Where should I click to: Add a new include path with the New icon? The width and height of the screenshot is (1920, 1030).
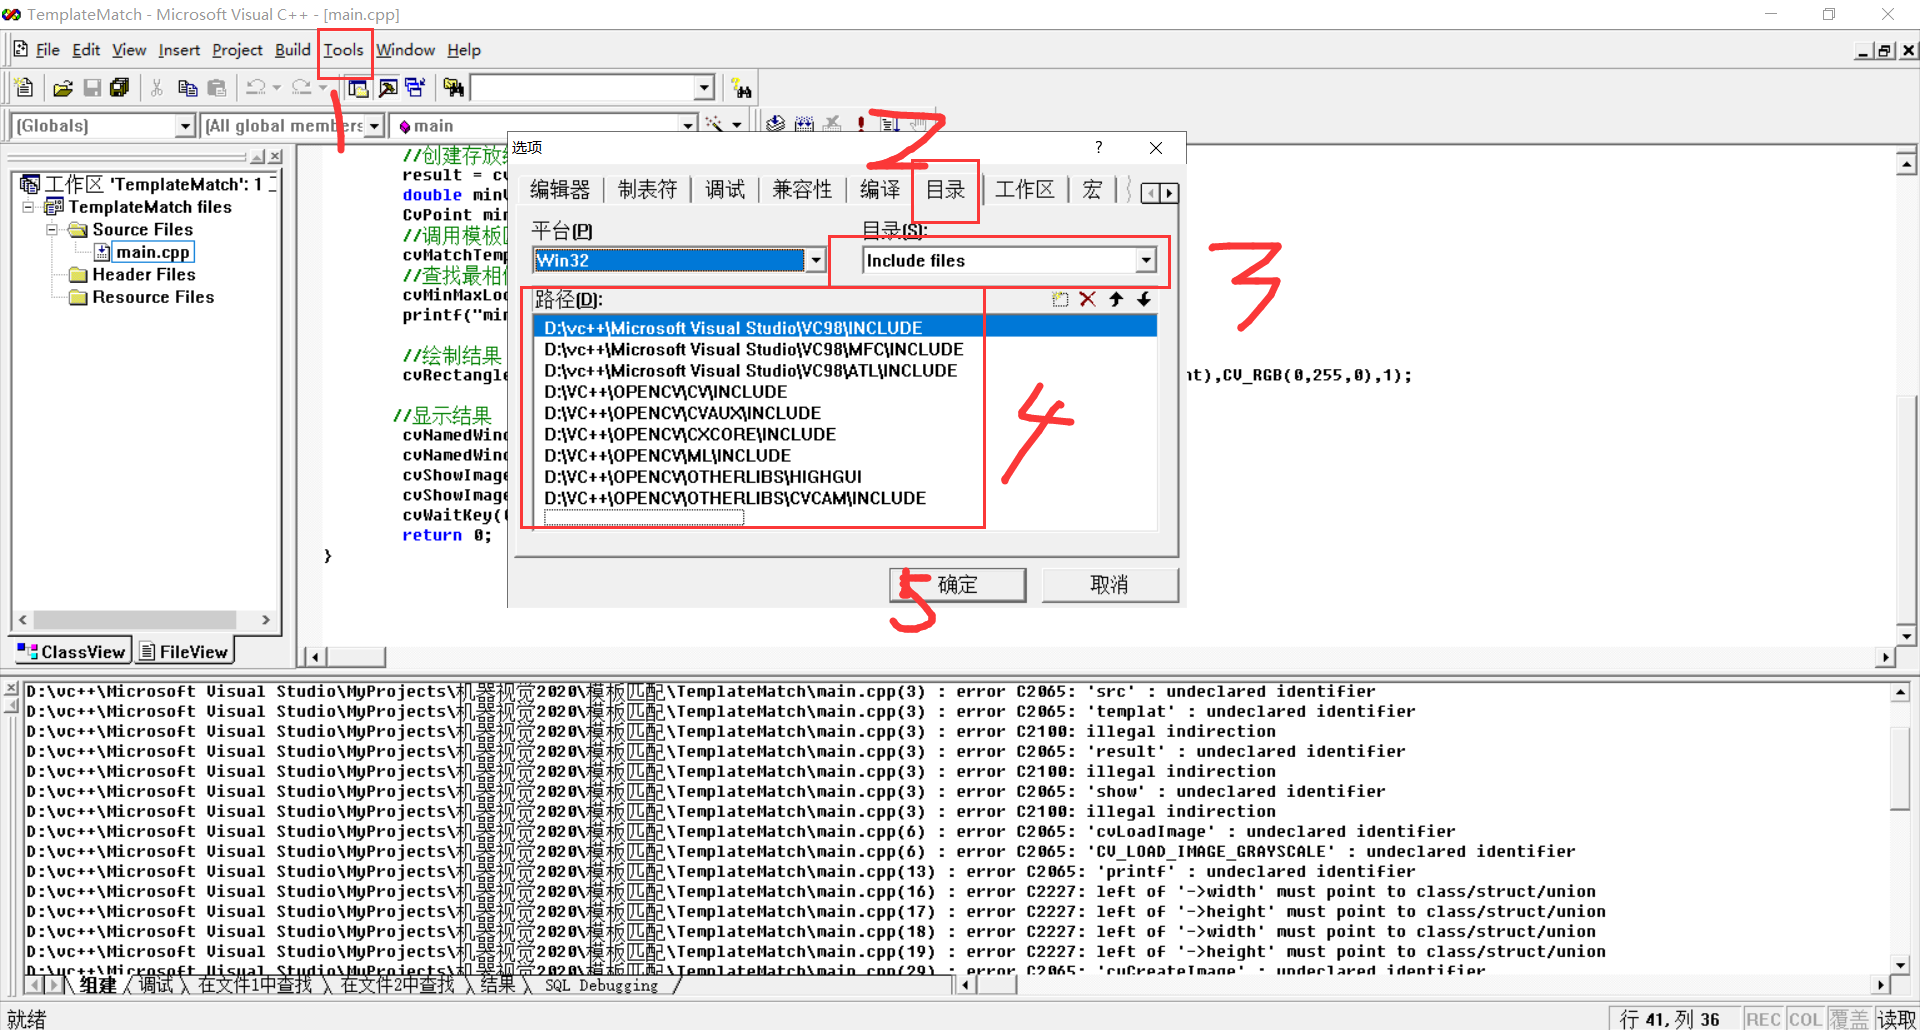click(x=1060, y=299)
